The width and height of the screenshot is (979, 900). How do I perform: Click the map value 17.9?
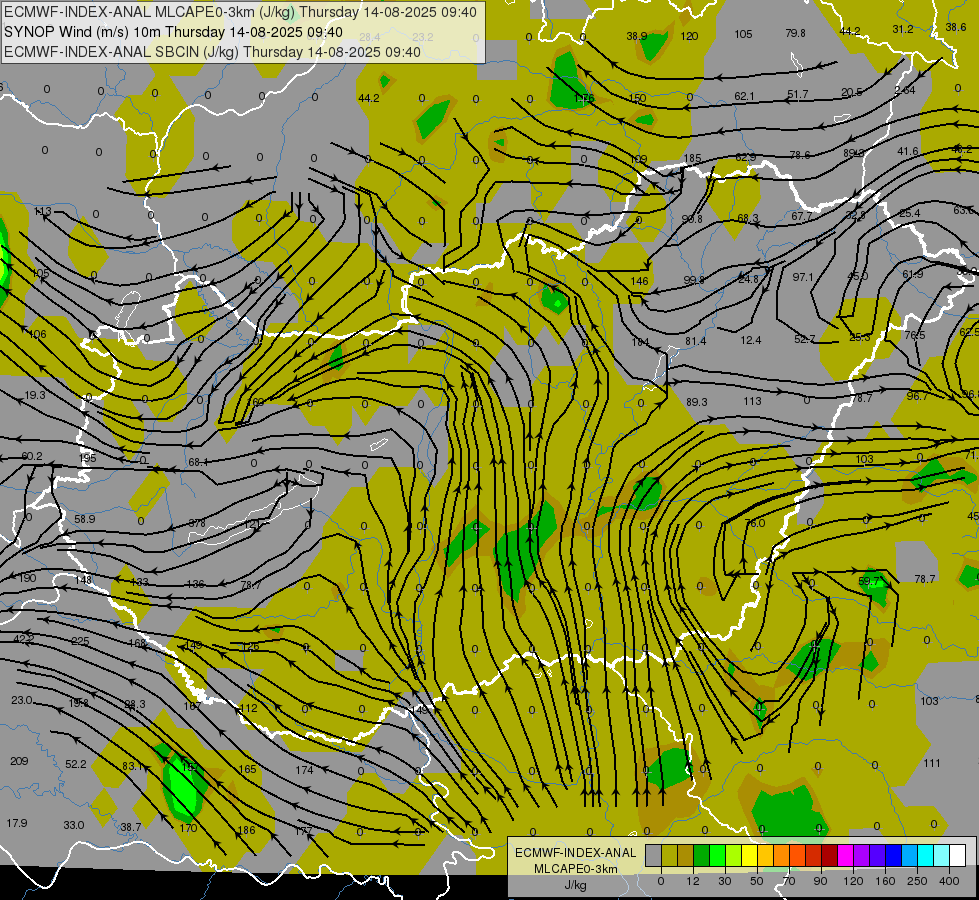tap(17, 823)
